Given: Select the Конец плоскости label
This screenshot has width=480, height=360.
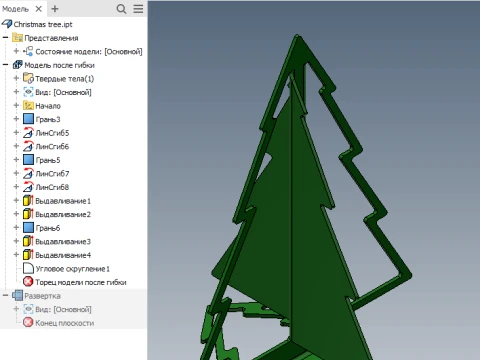Looking at the screenshot, I should click(x=65, y=323).
